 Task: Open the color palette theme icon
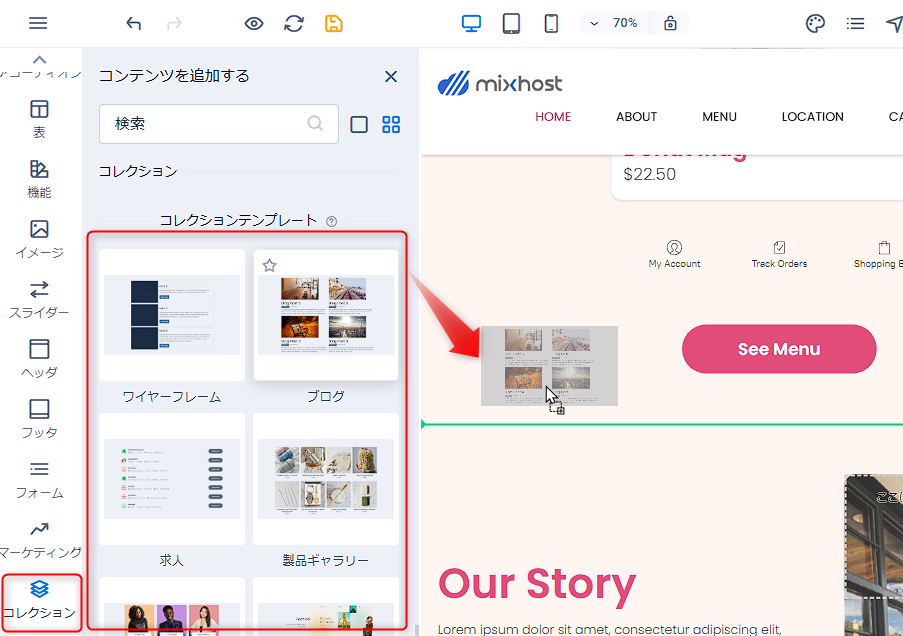point(815,23)
